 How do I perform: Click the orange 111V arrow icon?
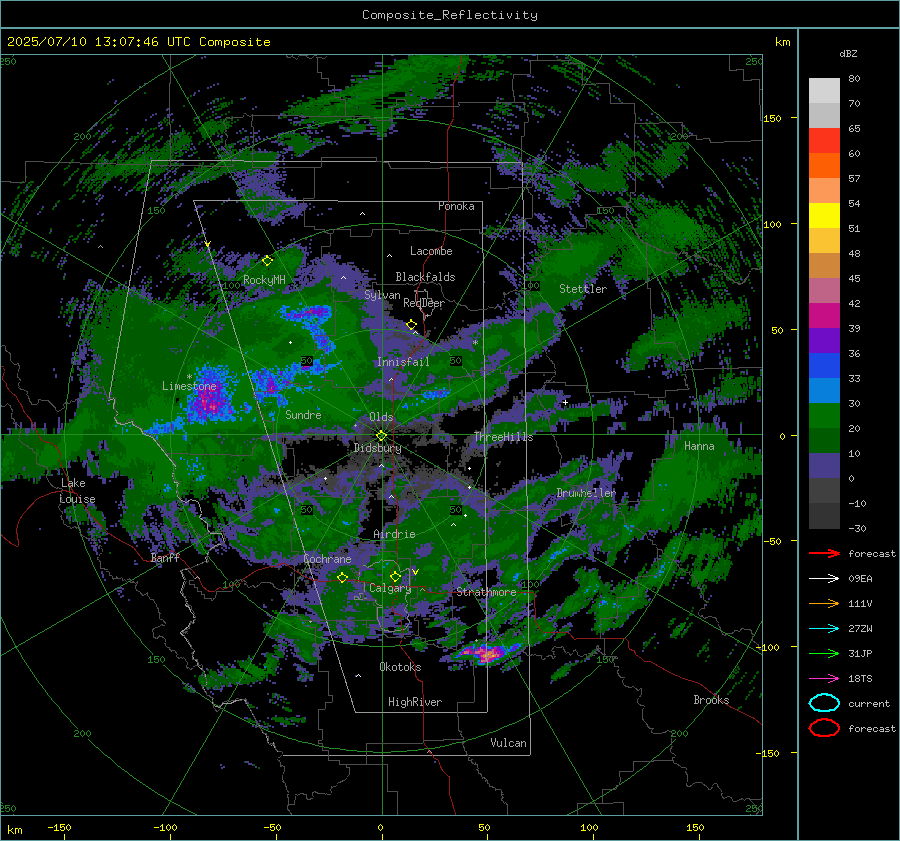[x=824, y=603]
